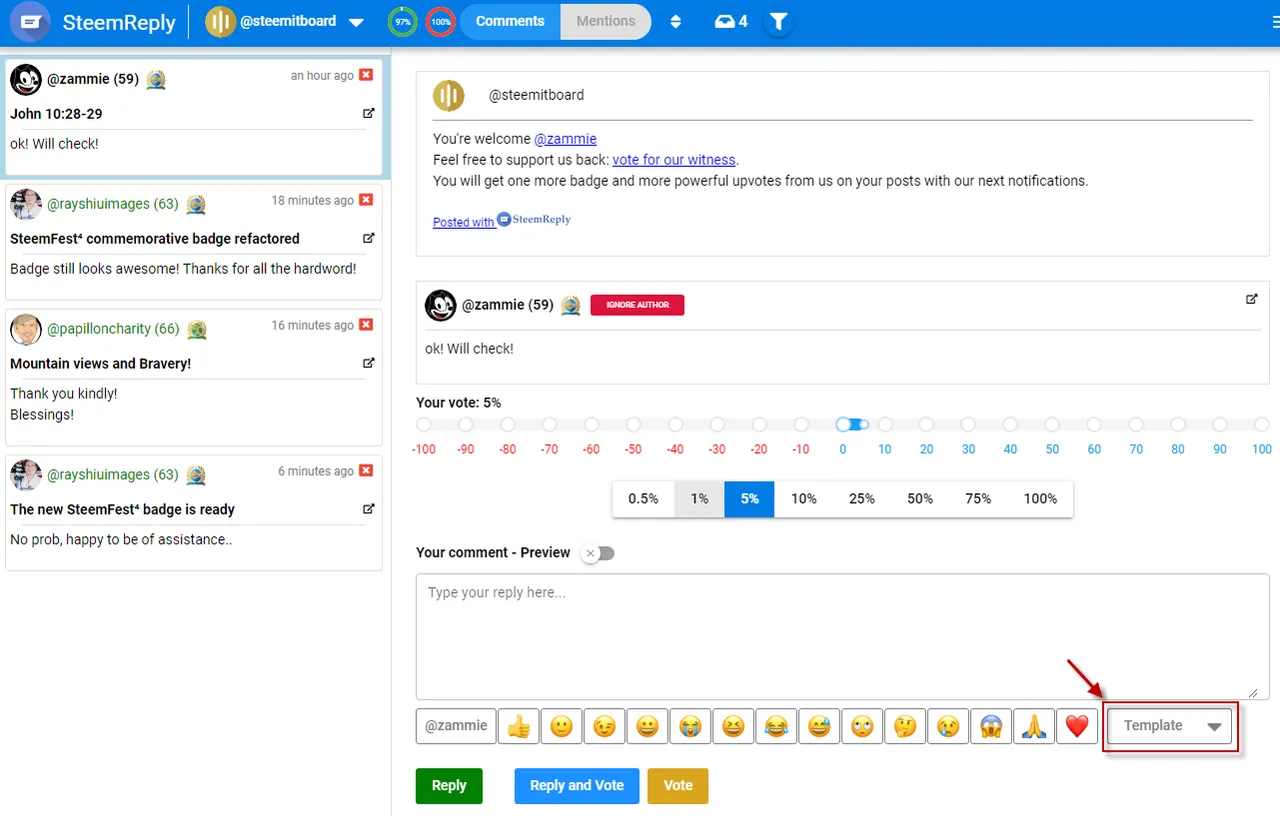Viewport: 1280px width, 816px height.
Task: Select the 10% vote preset
Action: pos(804,499)
